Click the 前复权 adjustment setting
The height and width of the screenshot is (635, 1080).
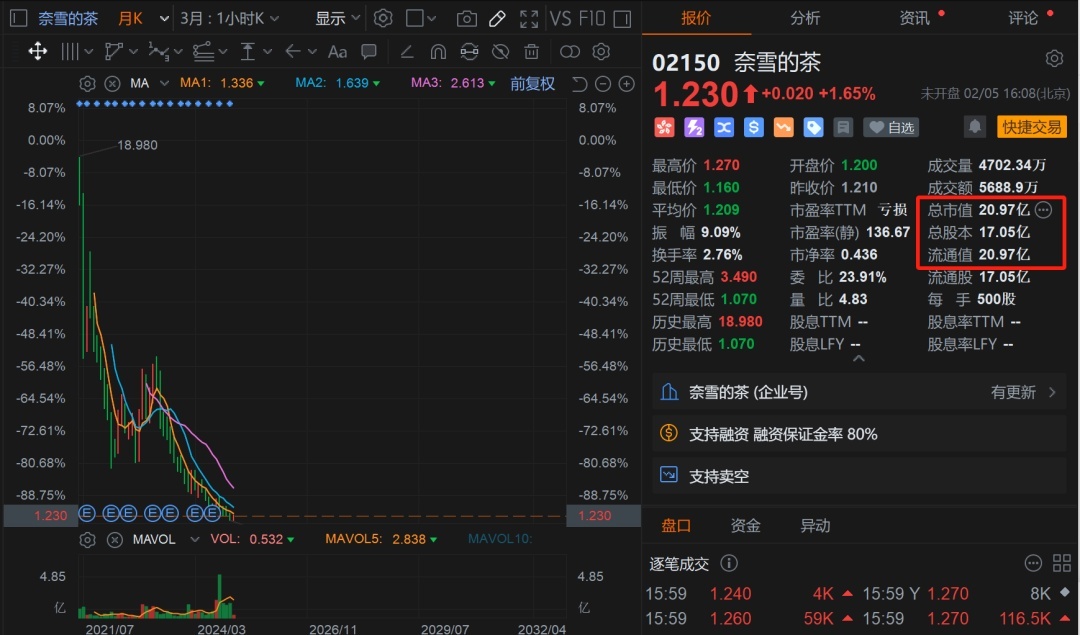532,84
